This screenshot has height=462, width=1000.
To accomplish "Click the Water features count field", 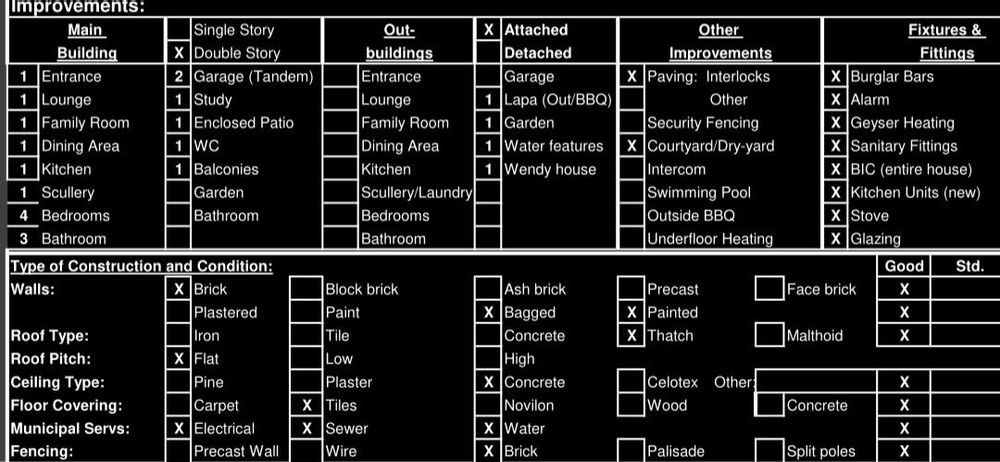I will (x=487, y=146).
